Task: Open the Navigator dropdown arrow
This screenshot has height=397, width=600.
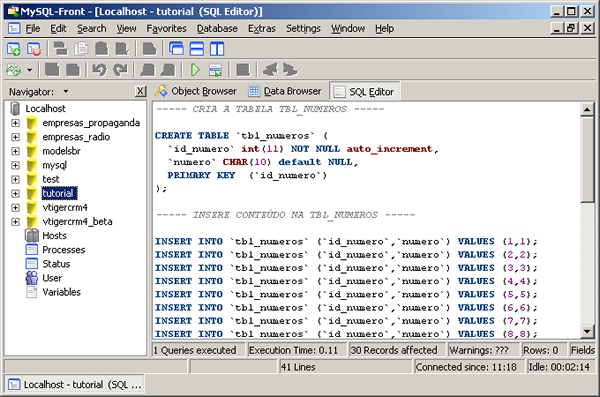Action: click(x=66, y=91)
